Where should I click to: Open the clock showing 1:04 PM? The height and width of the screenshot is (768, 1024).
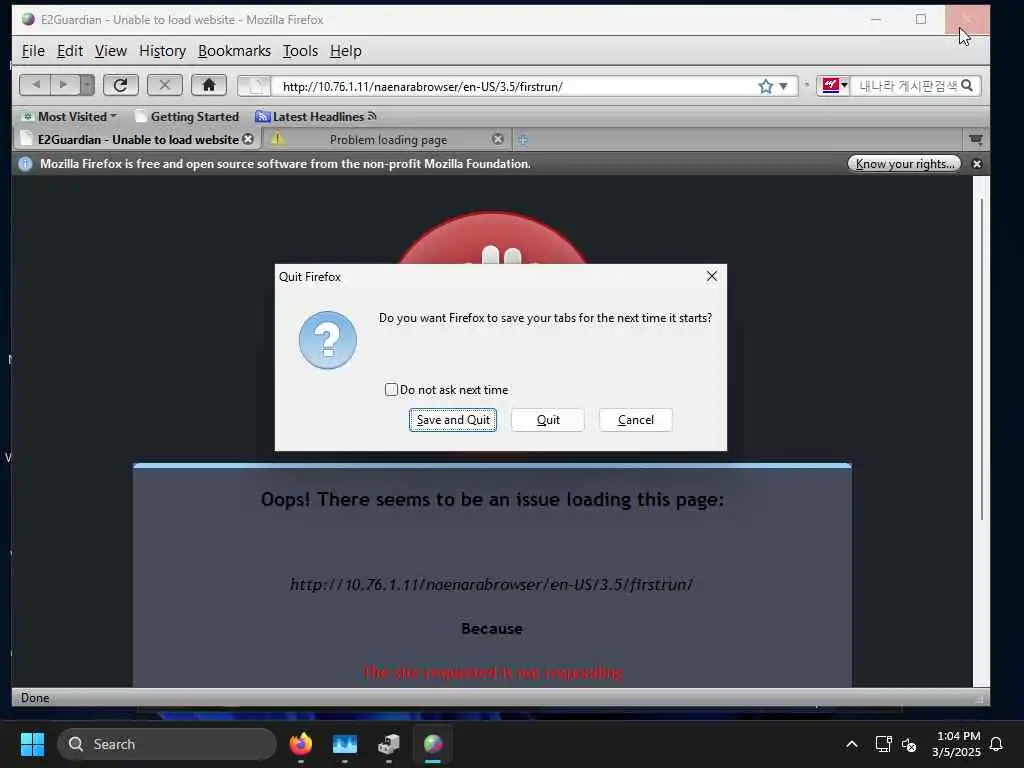957,744
